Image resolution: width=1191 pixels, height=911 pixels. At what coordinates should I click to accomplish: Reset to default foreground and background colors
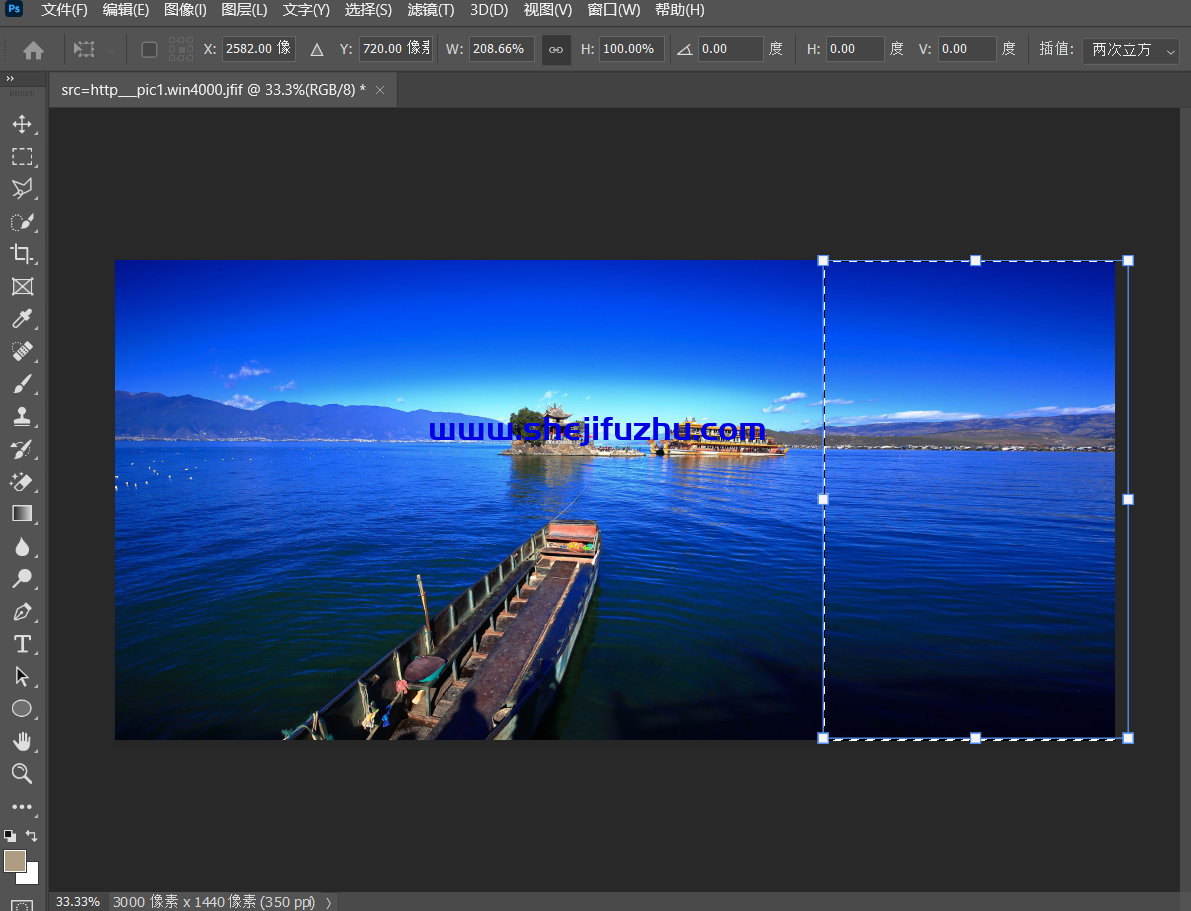click(x=9, y=836)
